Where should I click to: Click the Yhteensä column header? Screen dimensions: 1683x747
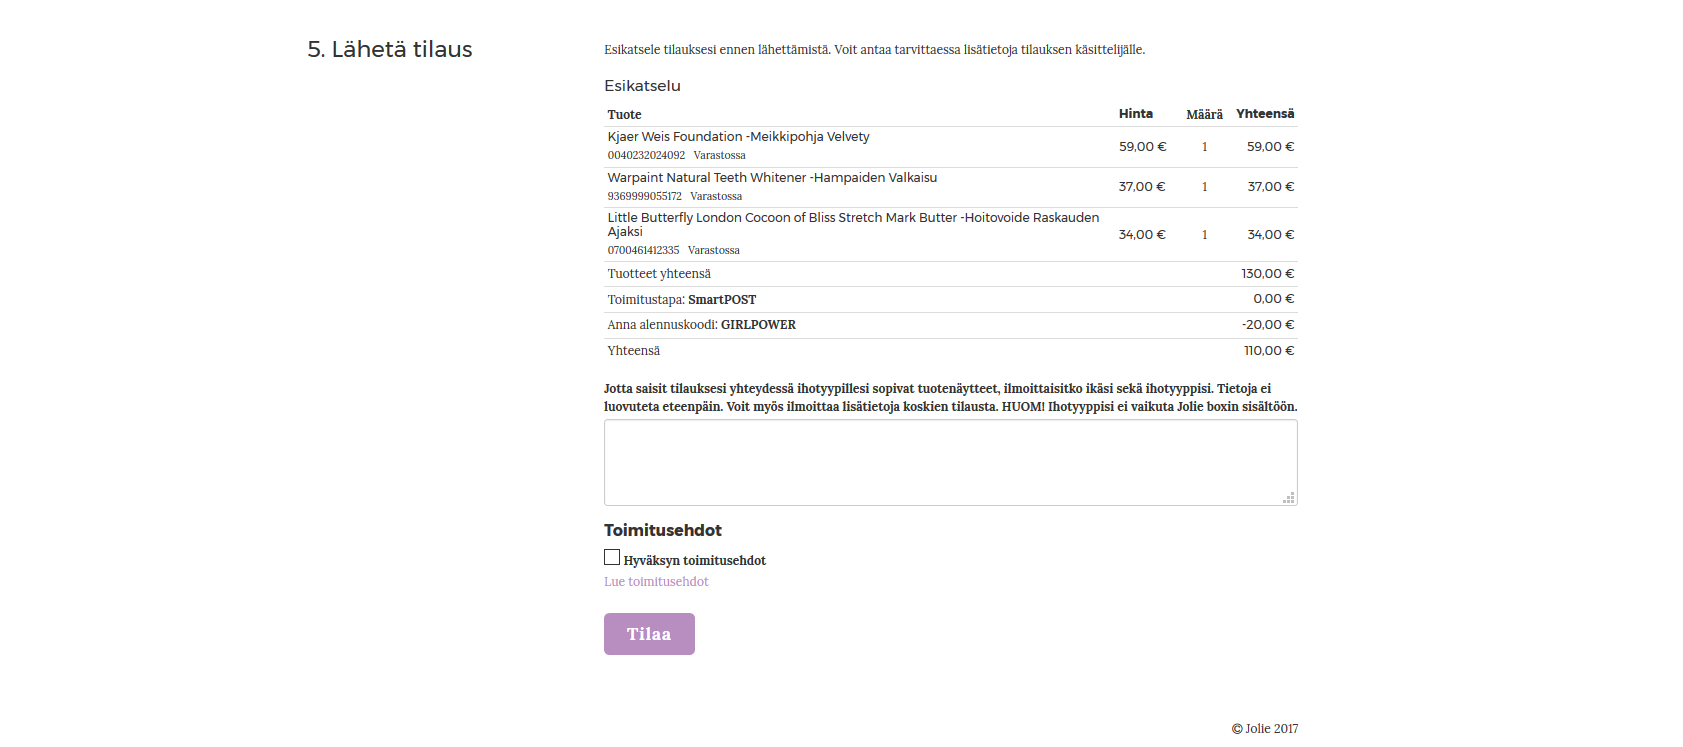coord(1264,114)
